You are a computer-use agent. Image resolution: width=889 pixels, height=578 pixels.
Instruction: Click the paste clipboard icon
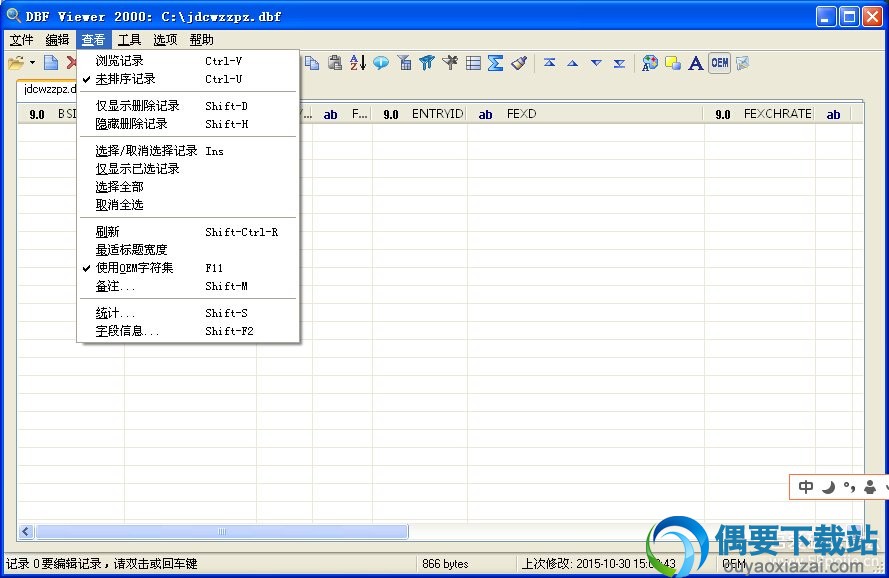click(335, 62)
